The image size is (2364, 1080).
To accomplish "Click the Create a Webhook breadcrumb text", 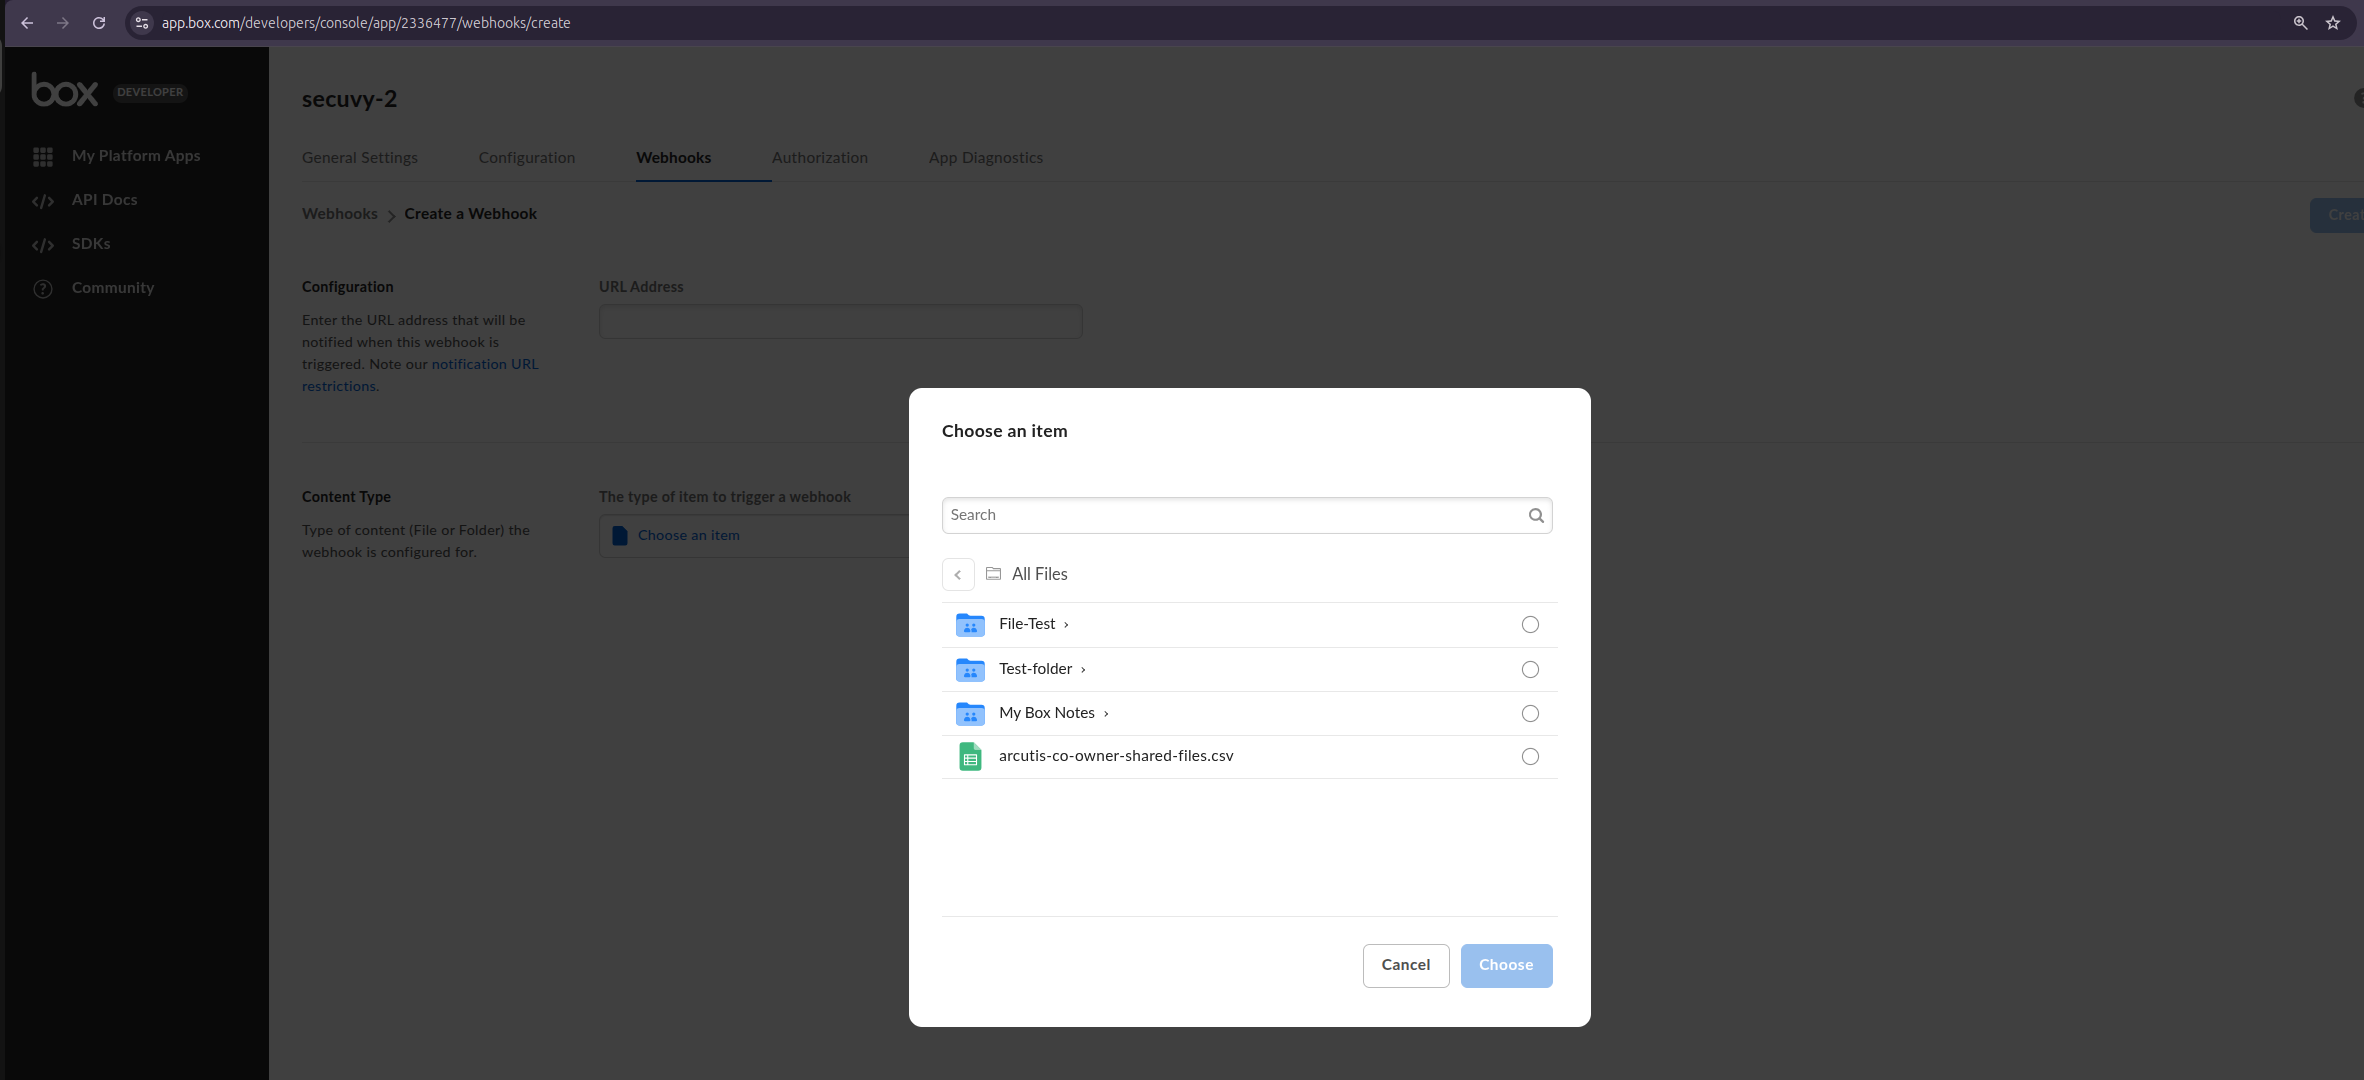I will click(x=471, y=214).
